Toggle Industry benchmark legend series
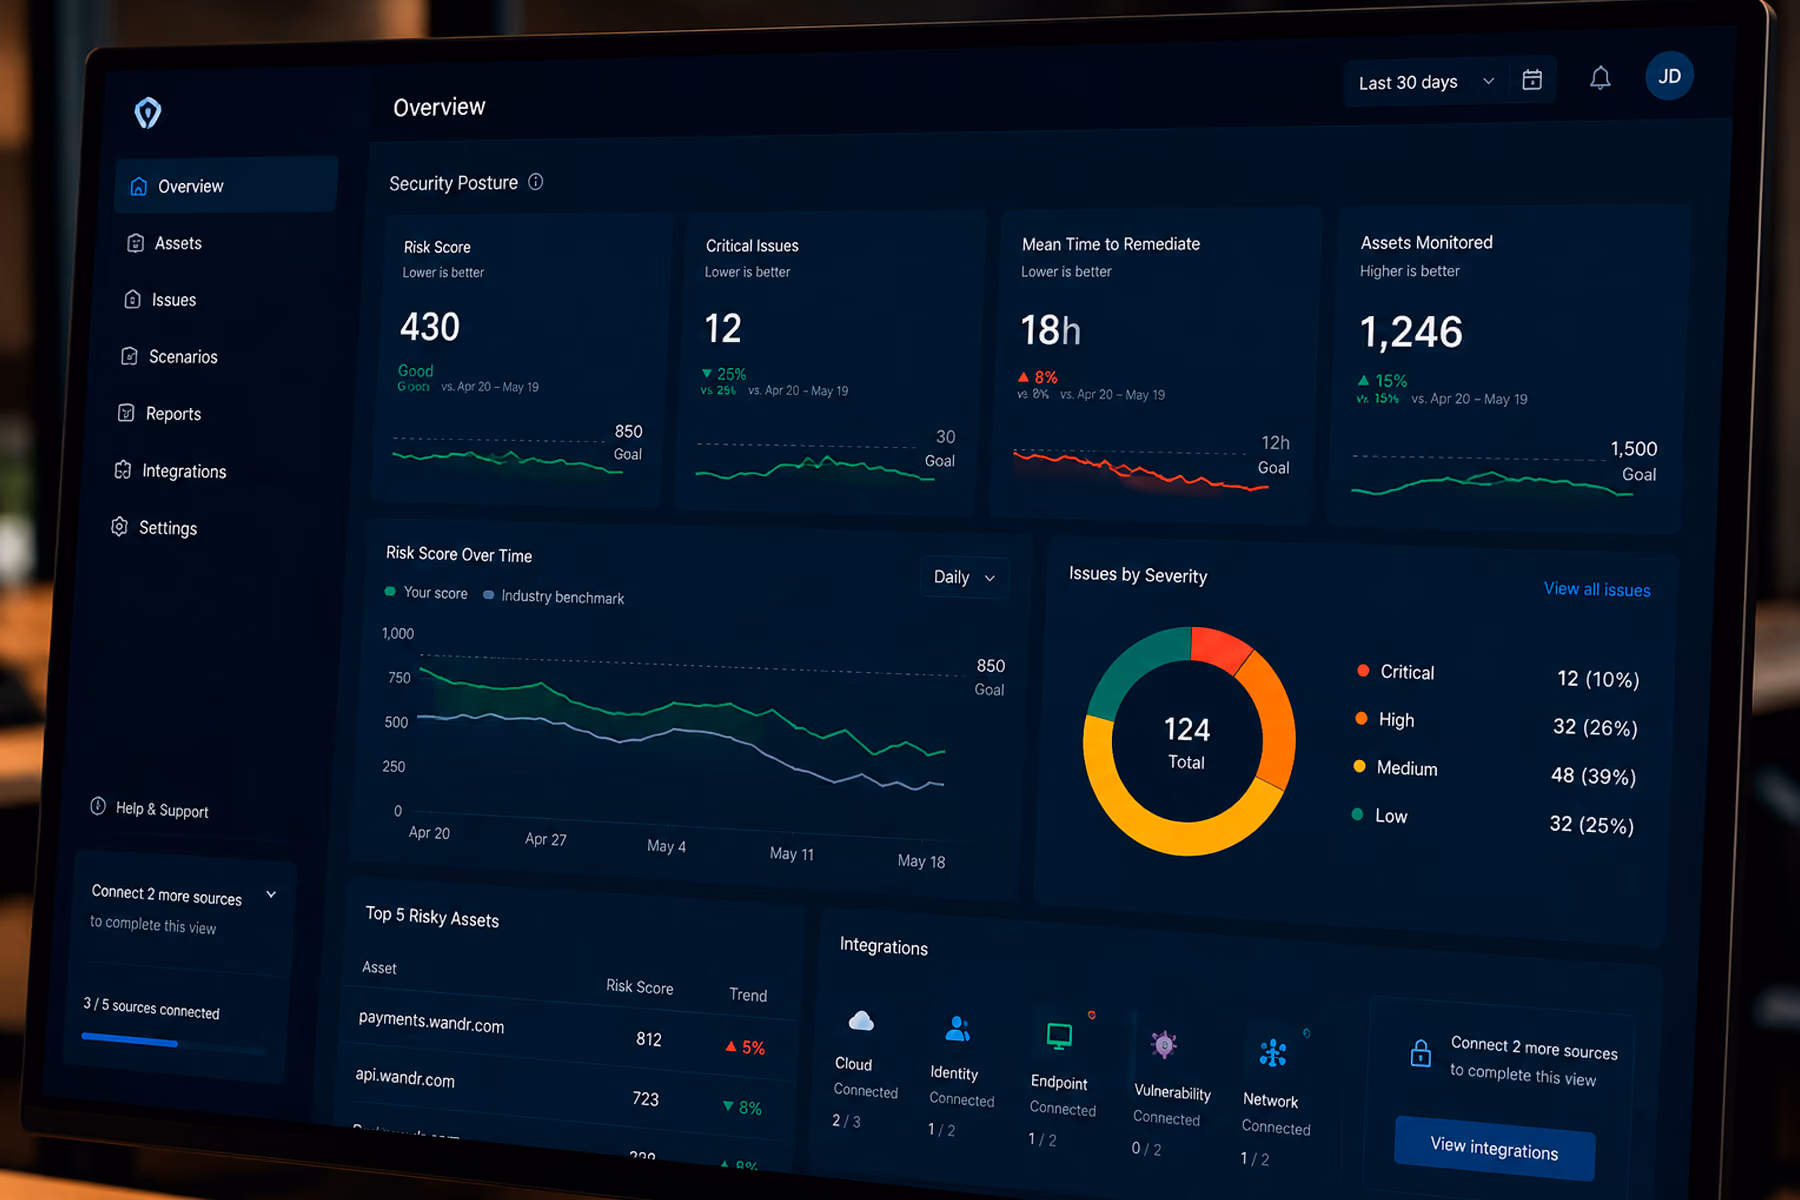 [x=553, y=596]
